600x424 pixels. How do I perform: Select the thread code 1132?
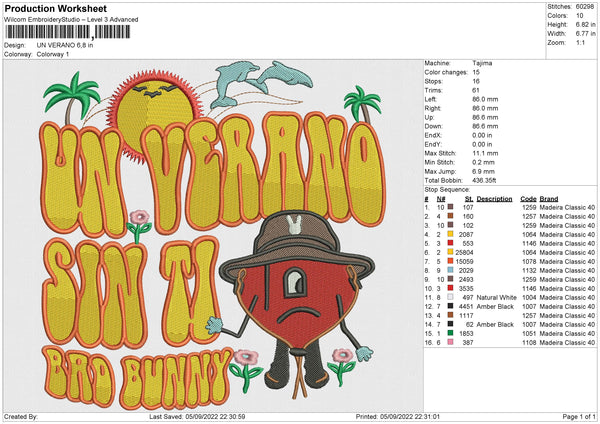pyautogui.click(x=529, y=271)
